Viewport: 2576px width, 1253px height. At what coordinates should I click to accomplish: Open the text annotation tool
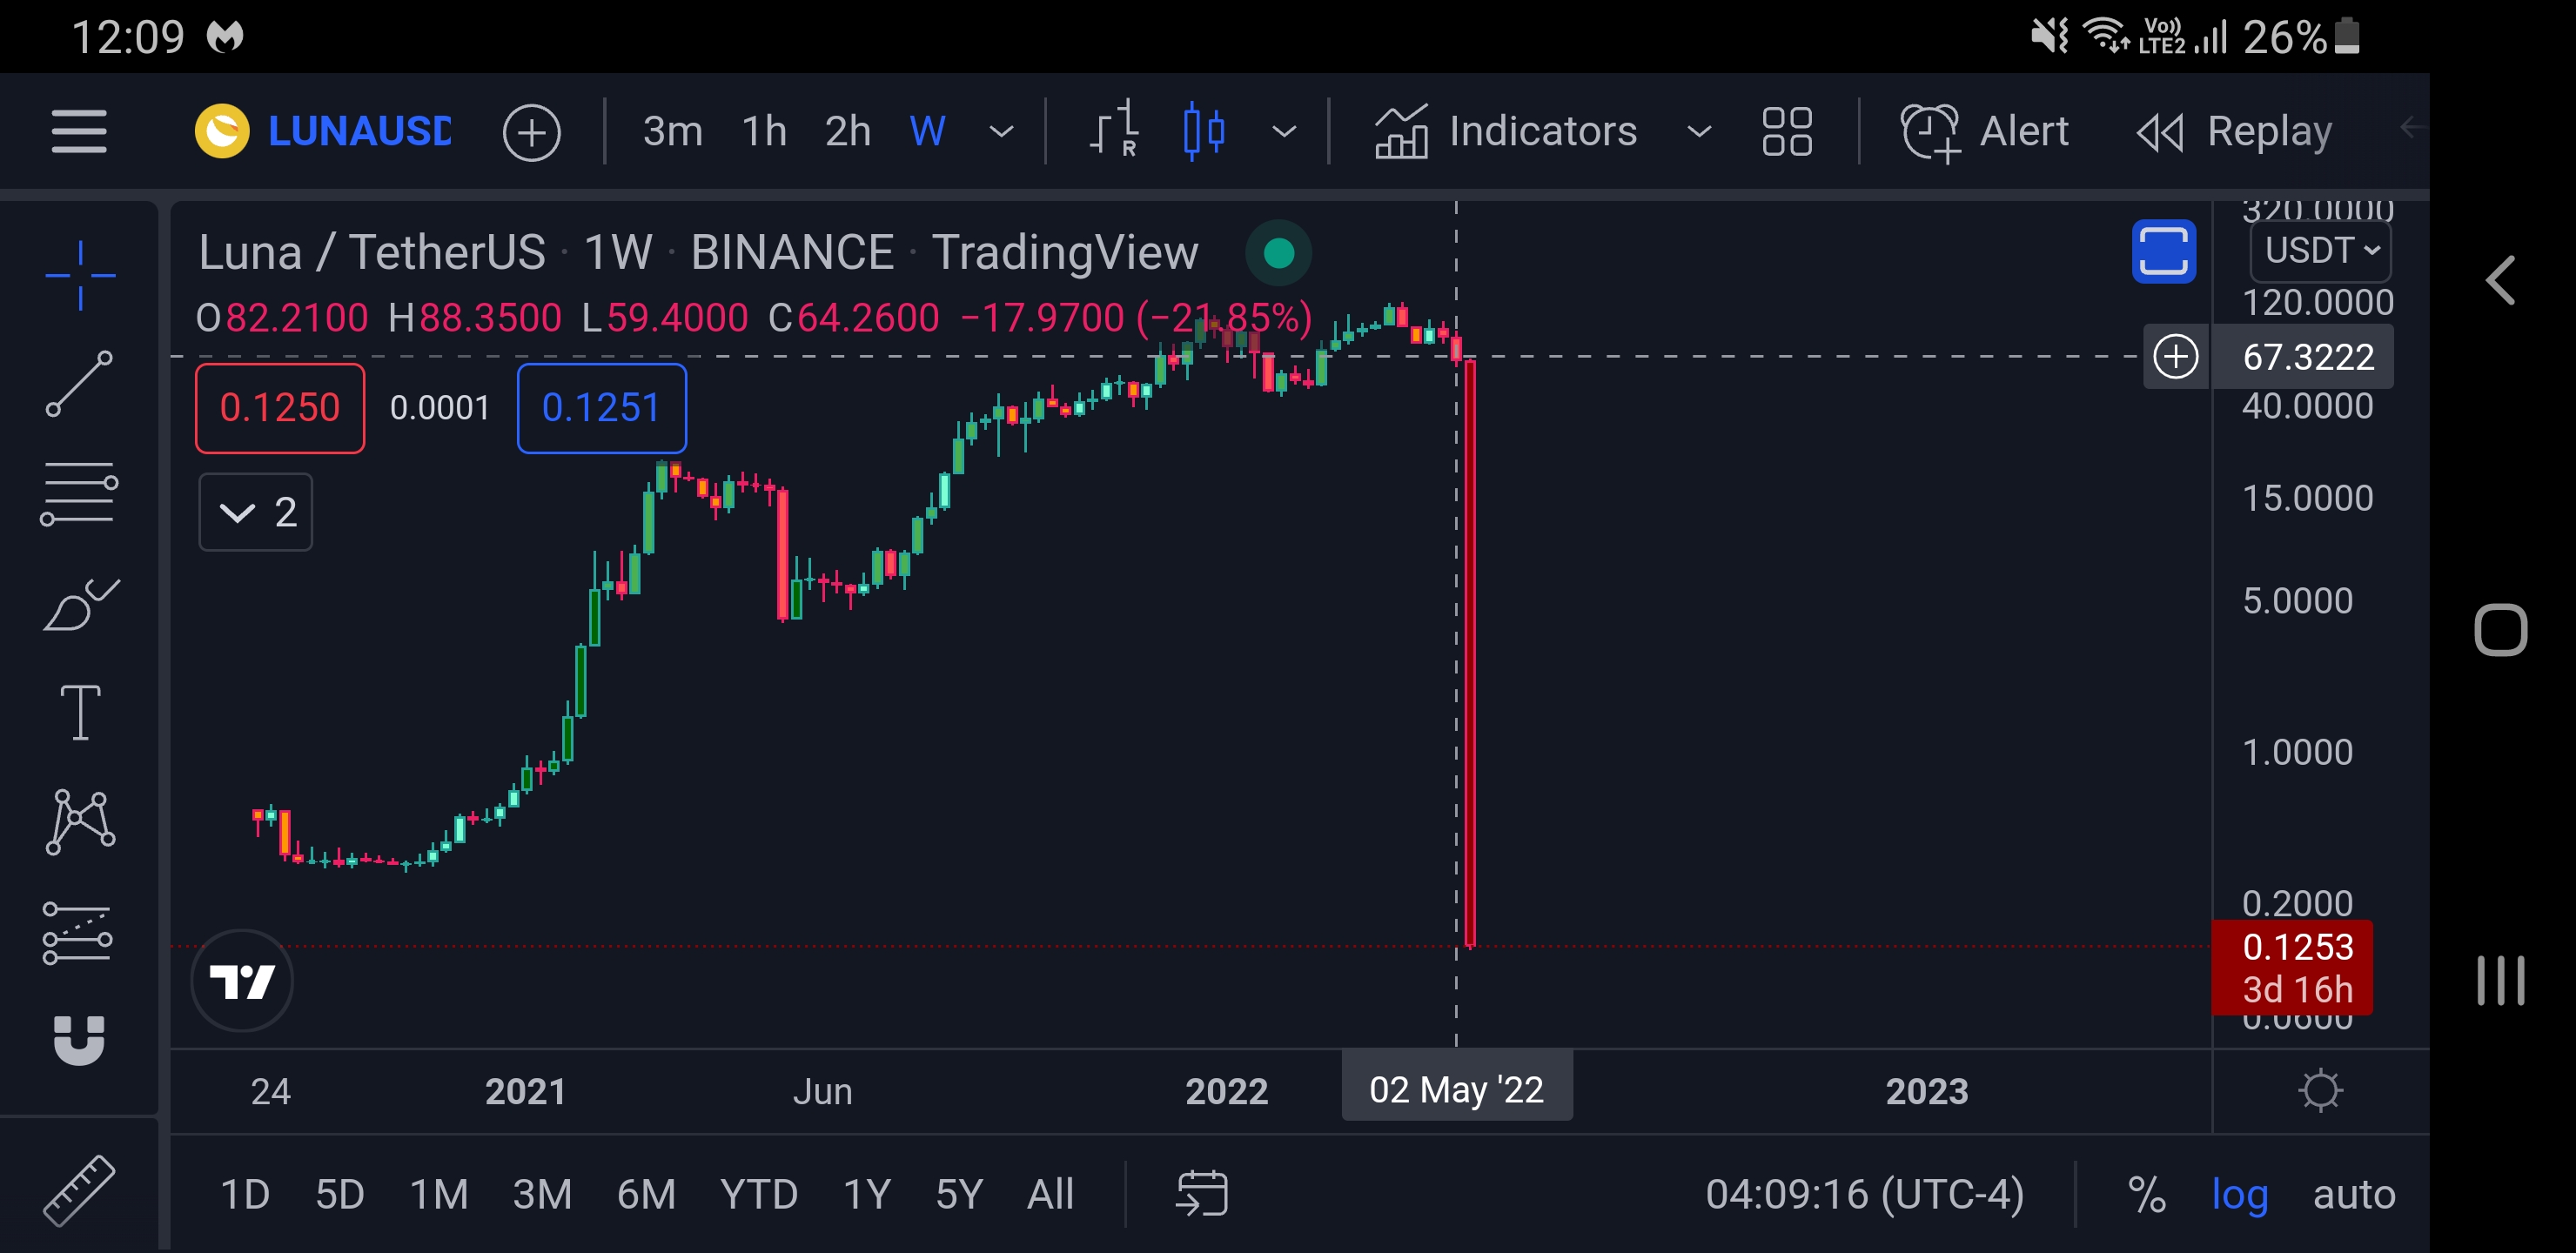click(x=79, y=712)
